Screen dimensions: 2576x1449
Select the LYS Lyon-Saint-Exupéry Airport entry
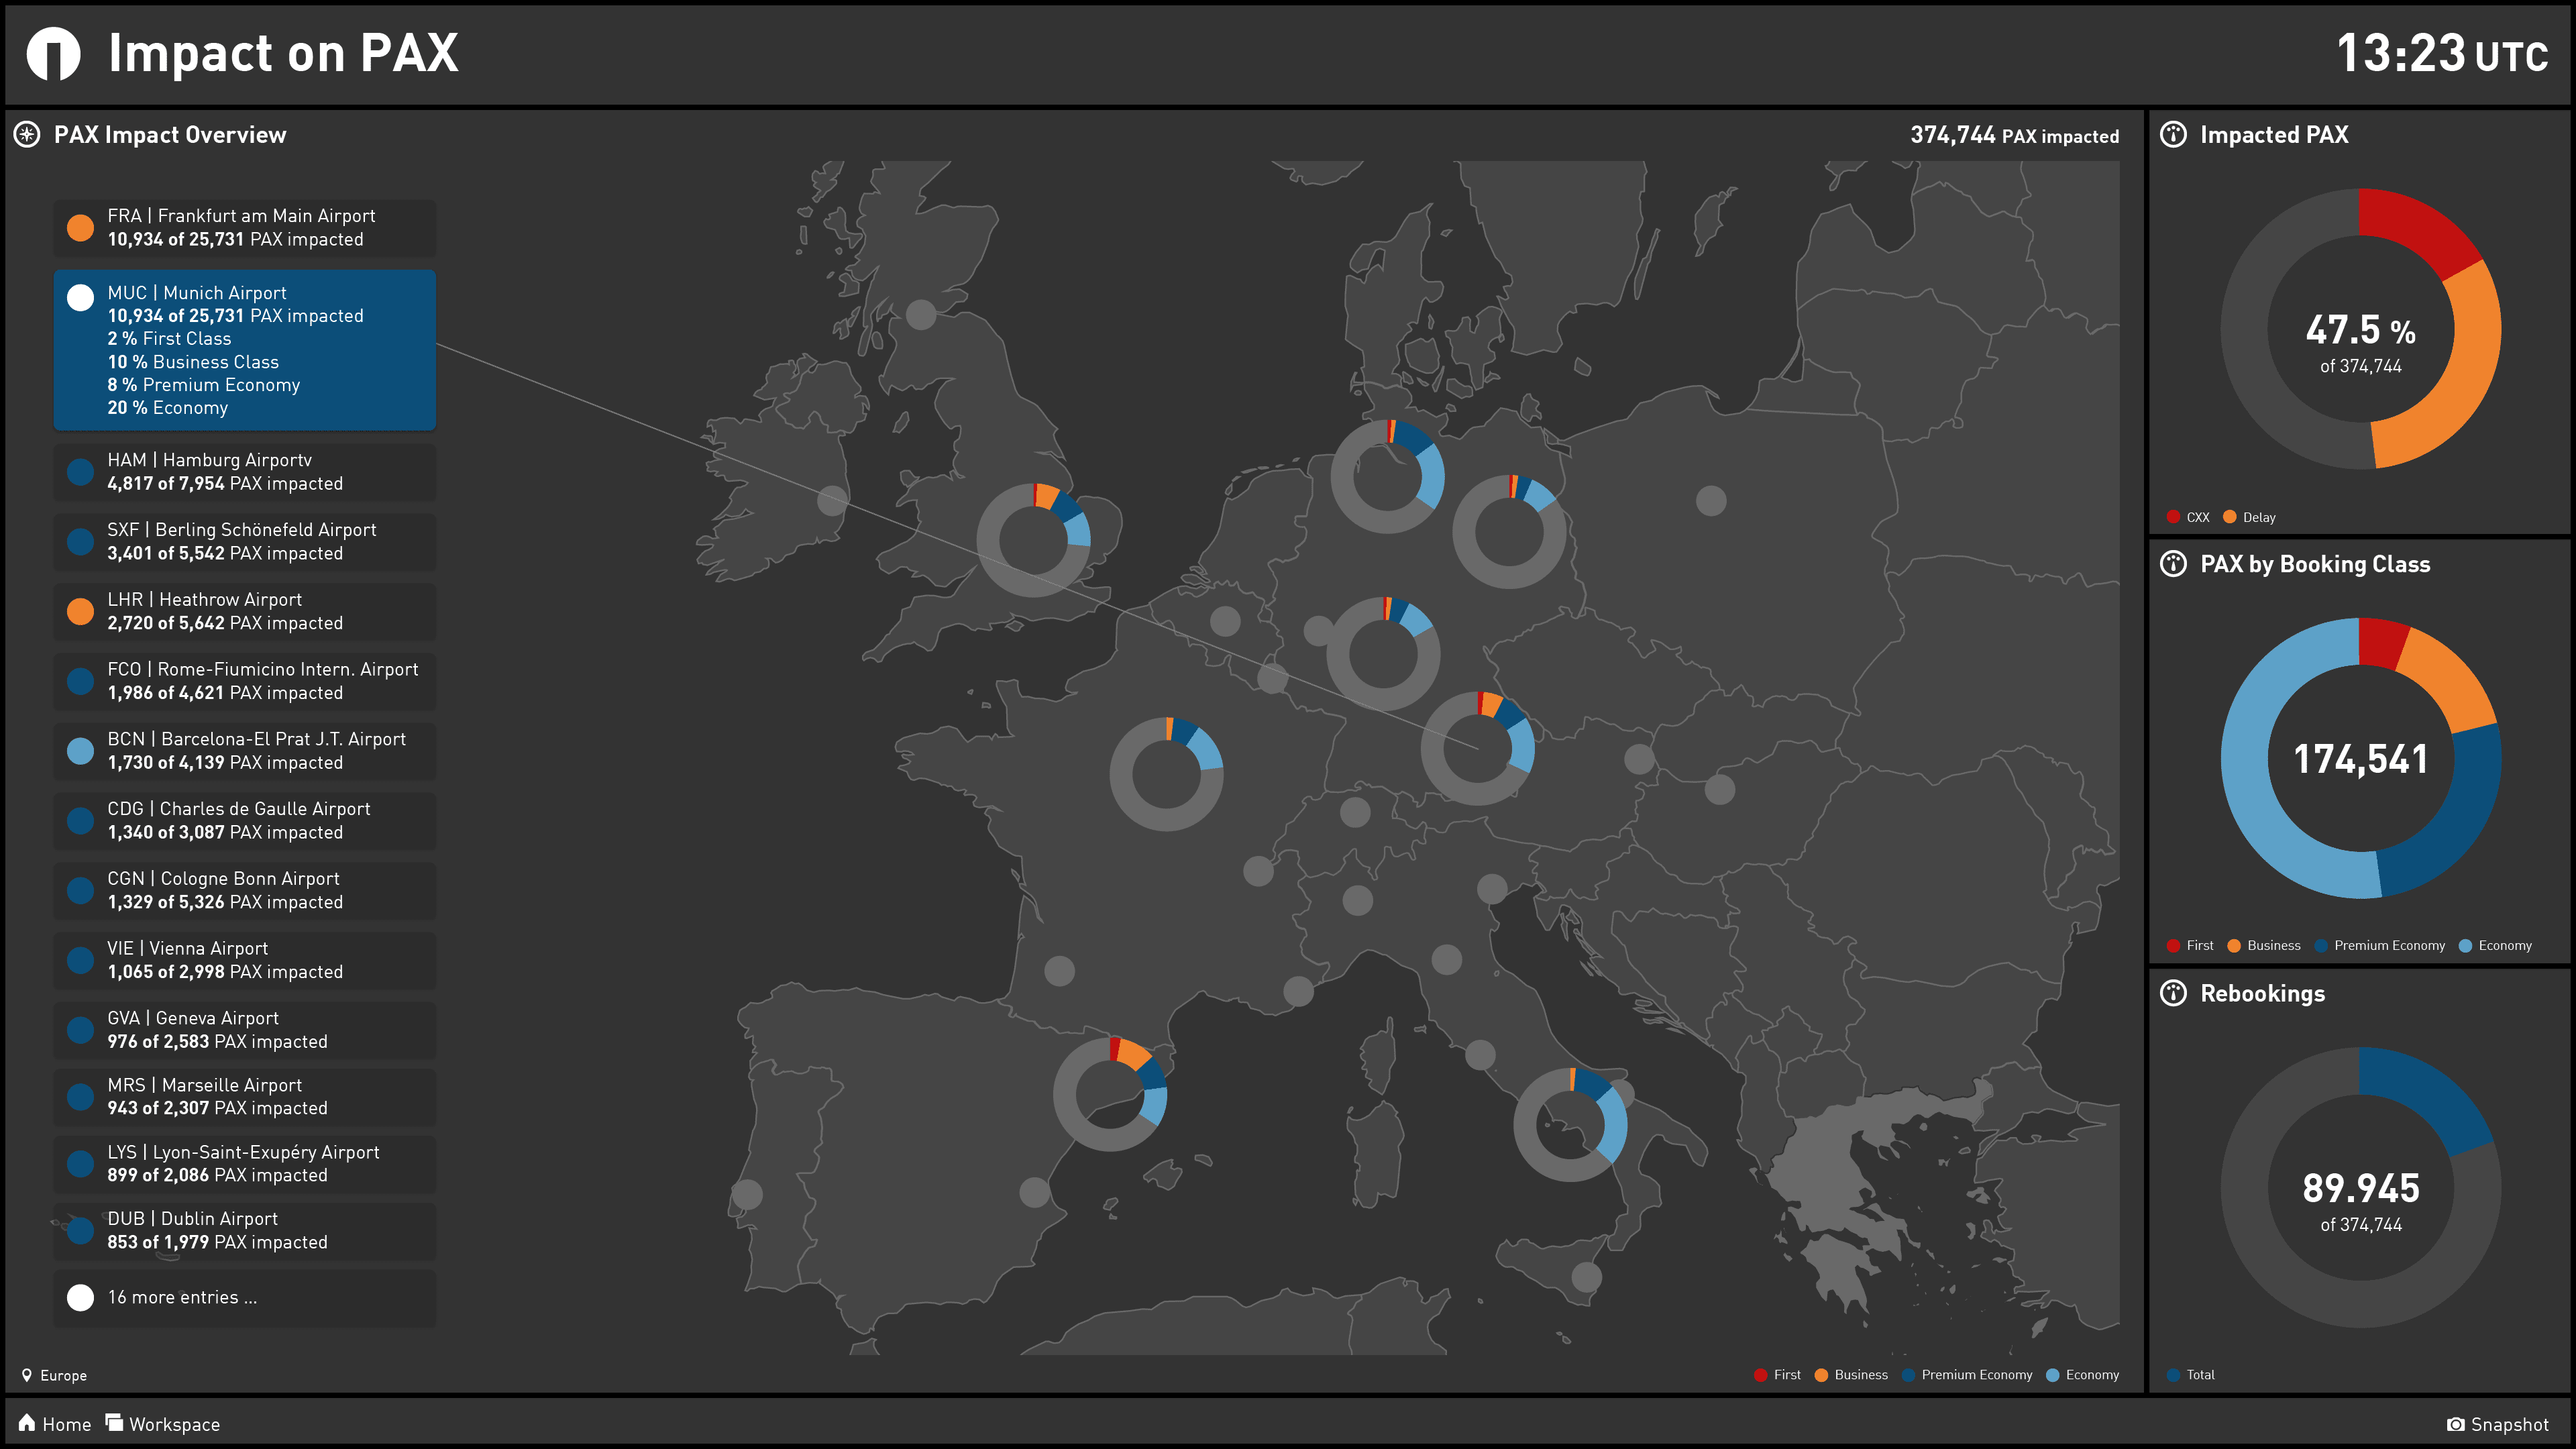click(244, 1164)
